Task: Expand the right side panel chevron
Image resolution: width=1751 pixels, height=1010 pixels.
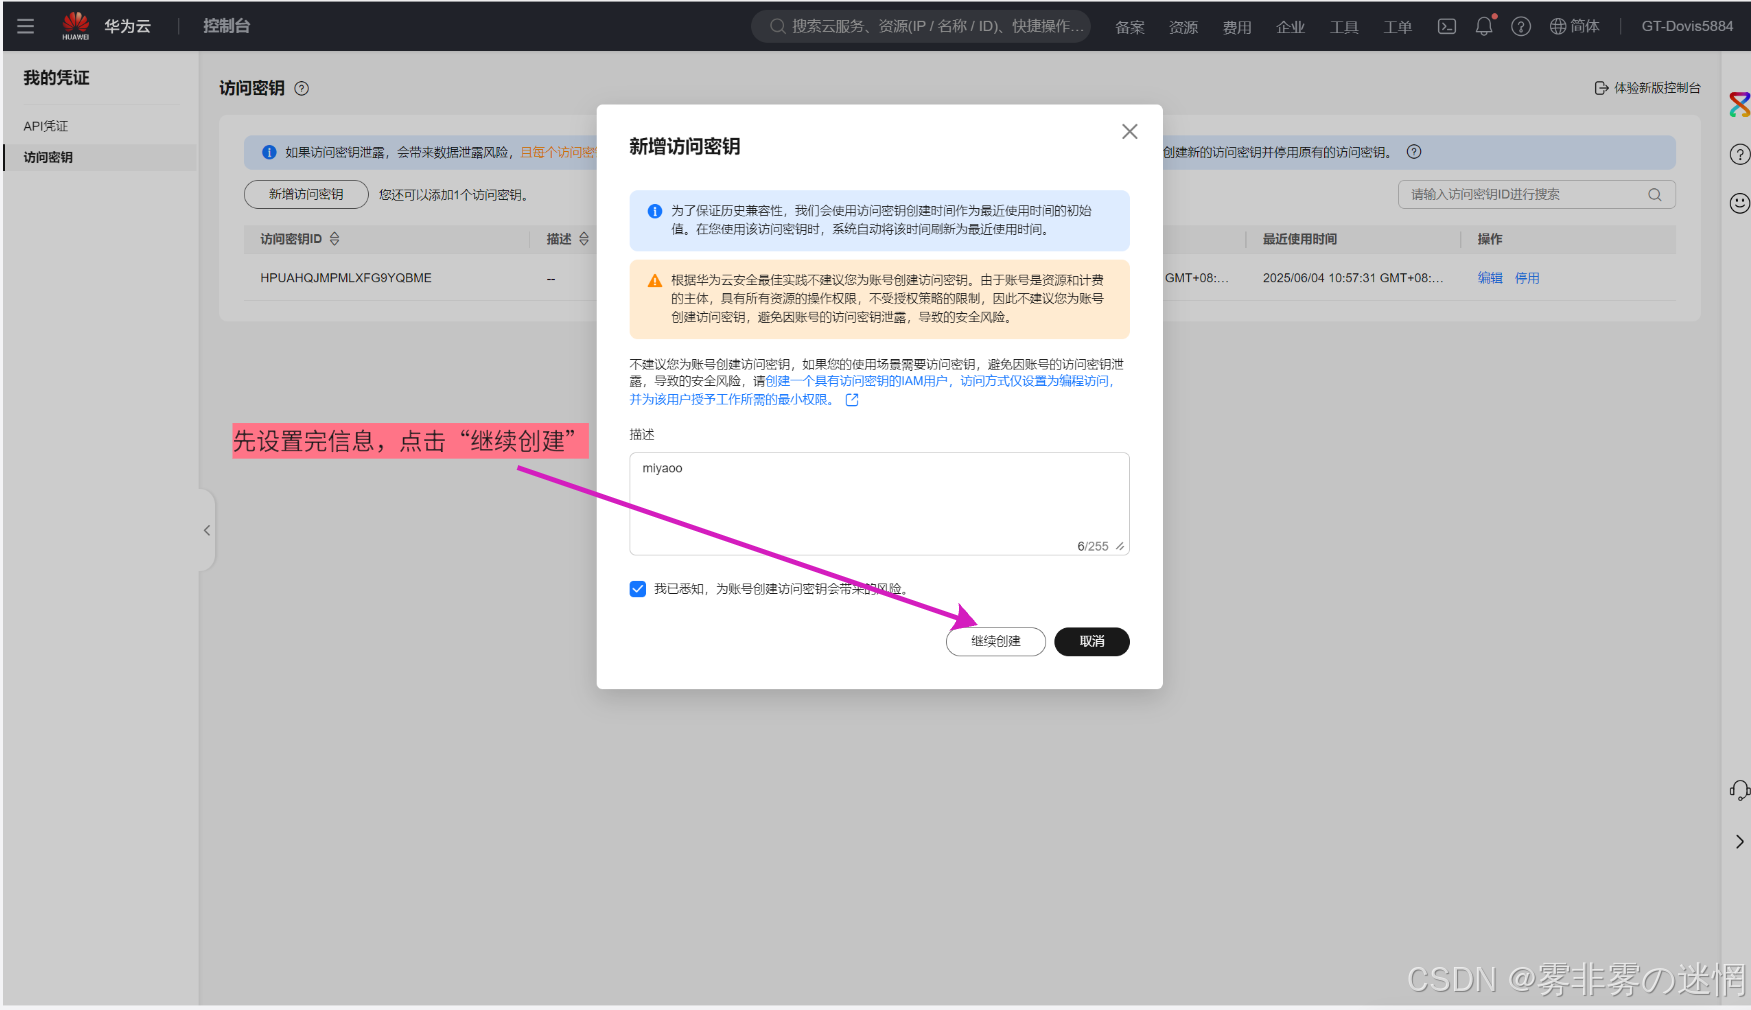Action: click(x=1740, y=842)
